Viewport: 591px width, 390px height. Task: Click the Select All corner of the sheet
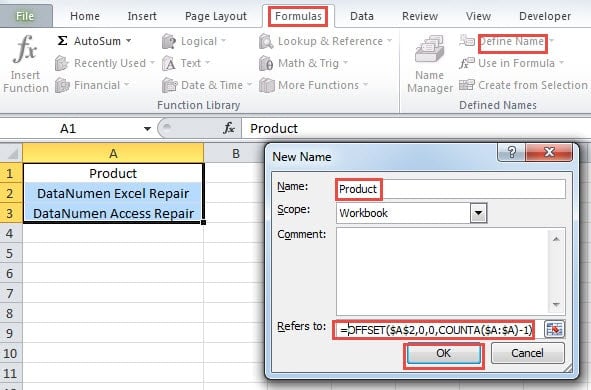tap(11, 153)
